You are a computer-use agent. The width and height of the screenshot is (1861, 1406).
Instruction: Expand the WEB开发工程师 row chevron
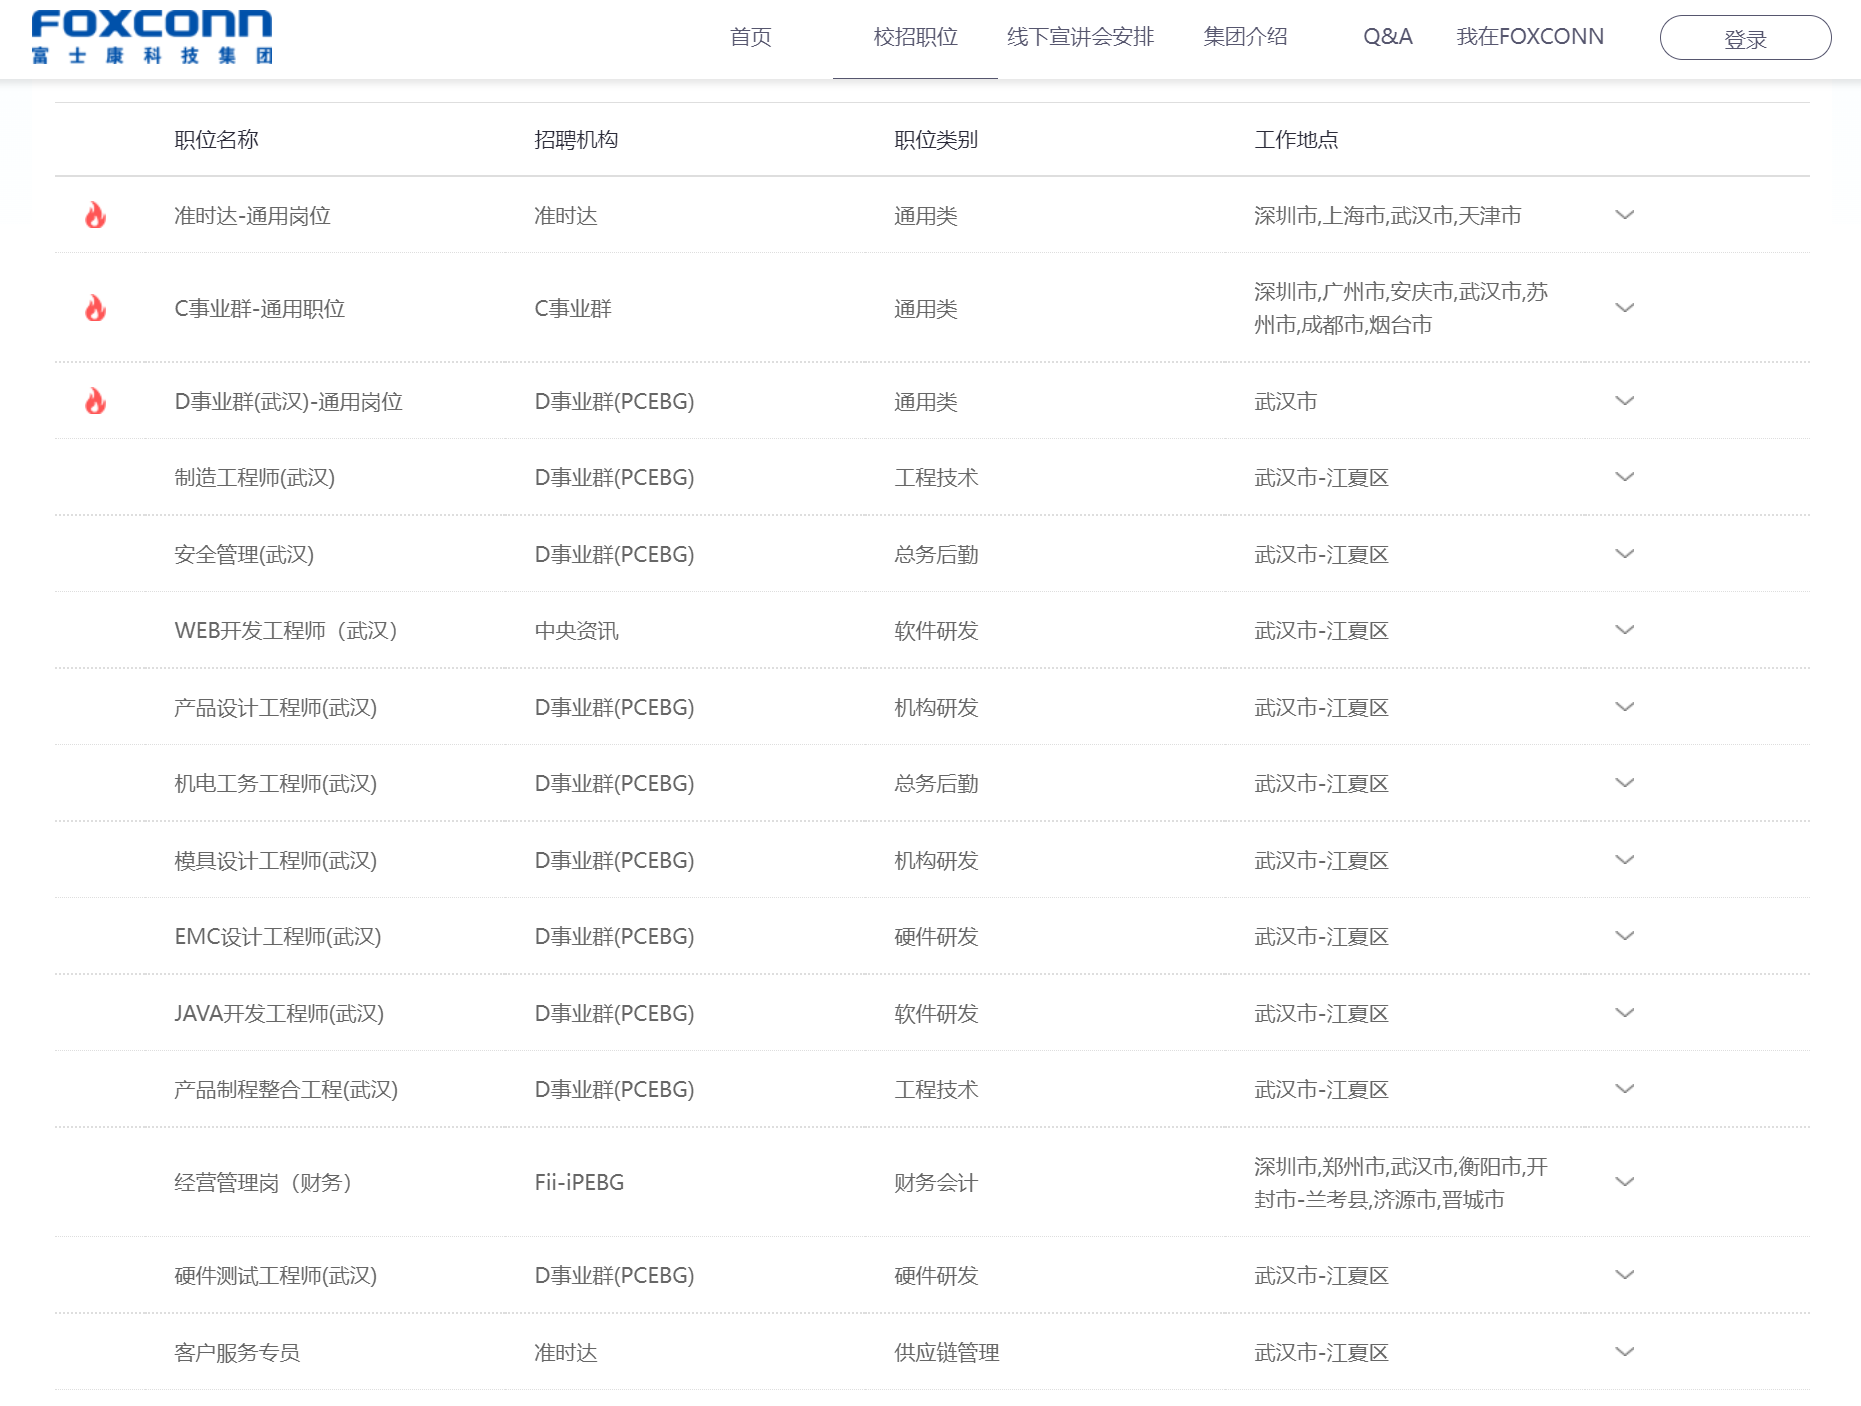(1625, 630)
